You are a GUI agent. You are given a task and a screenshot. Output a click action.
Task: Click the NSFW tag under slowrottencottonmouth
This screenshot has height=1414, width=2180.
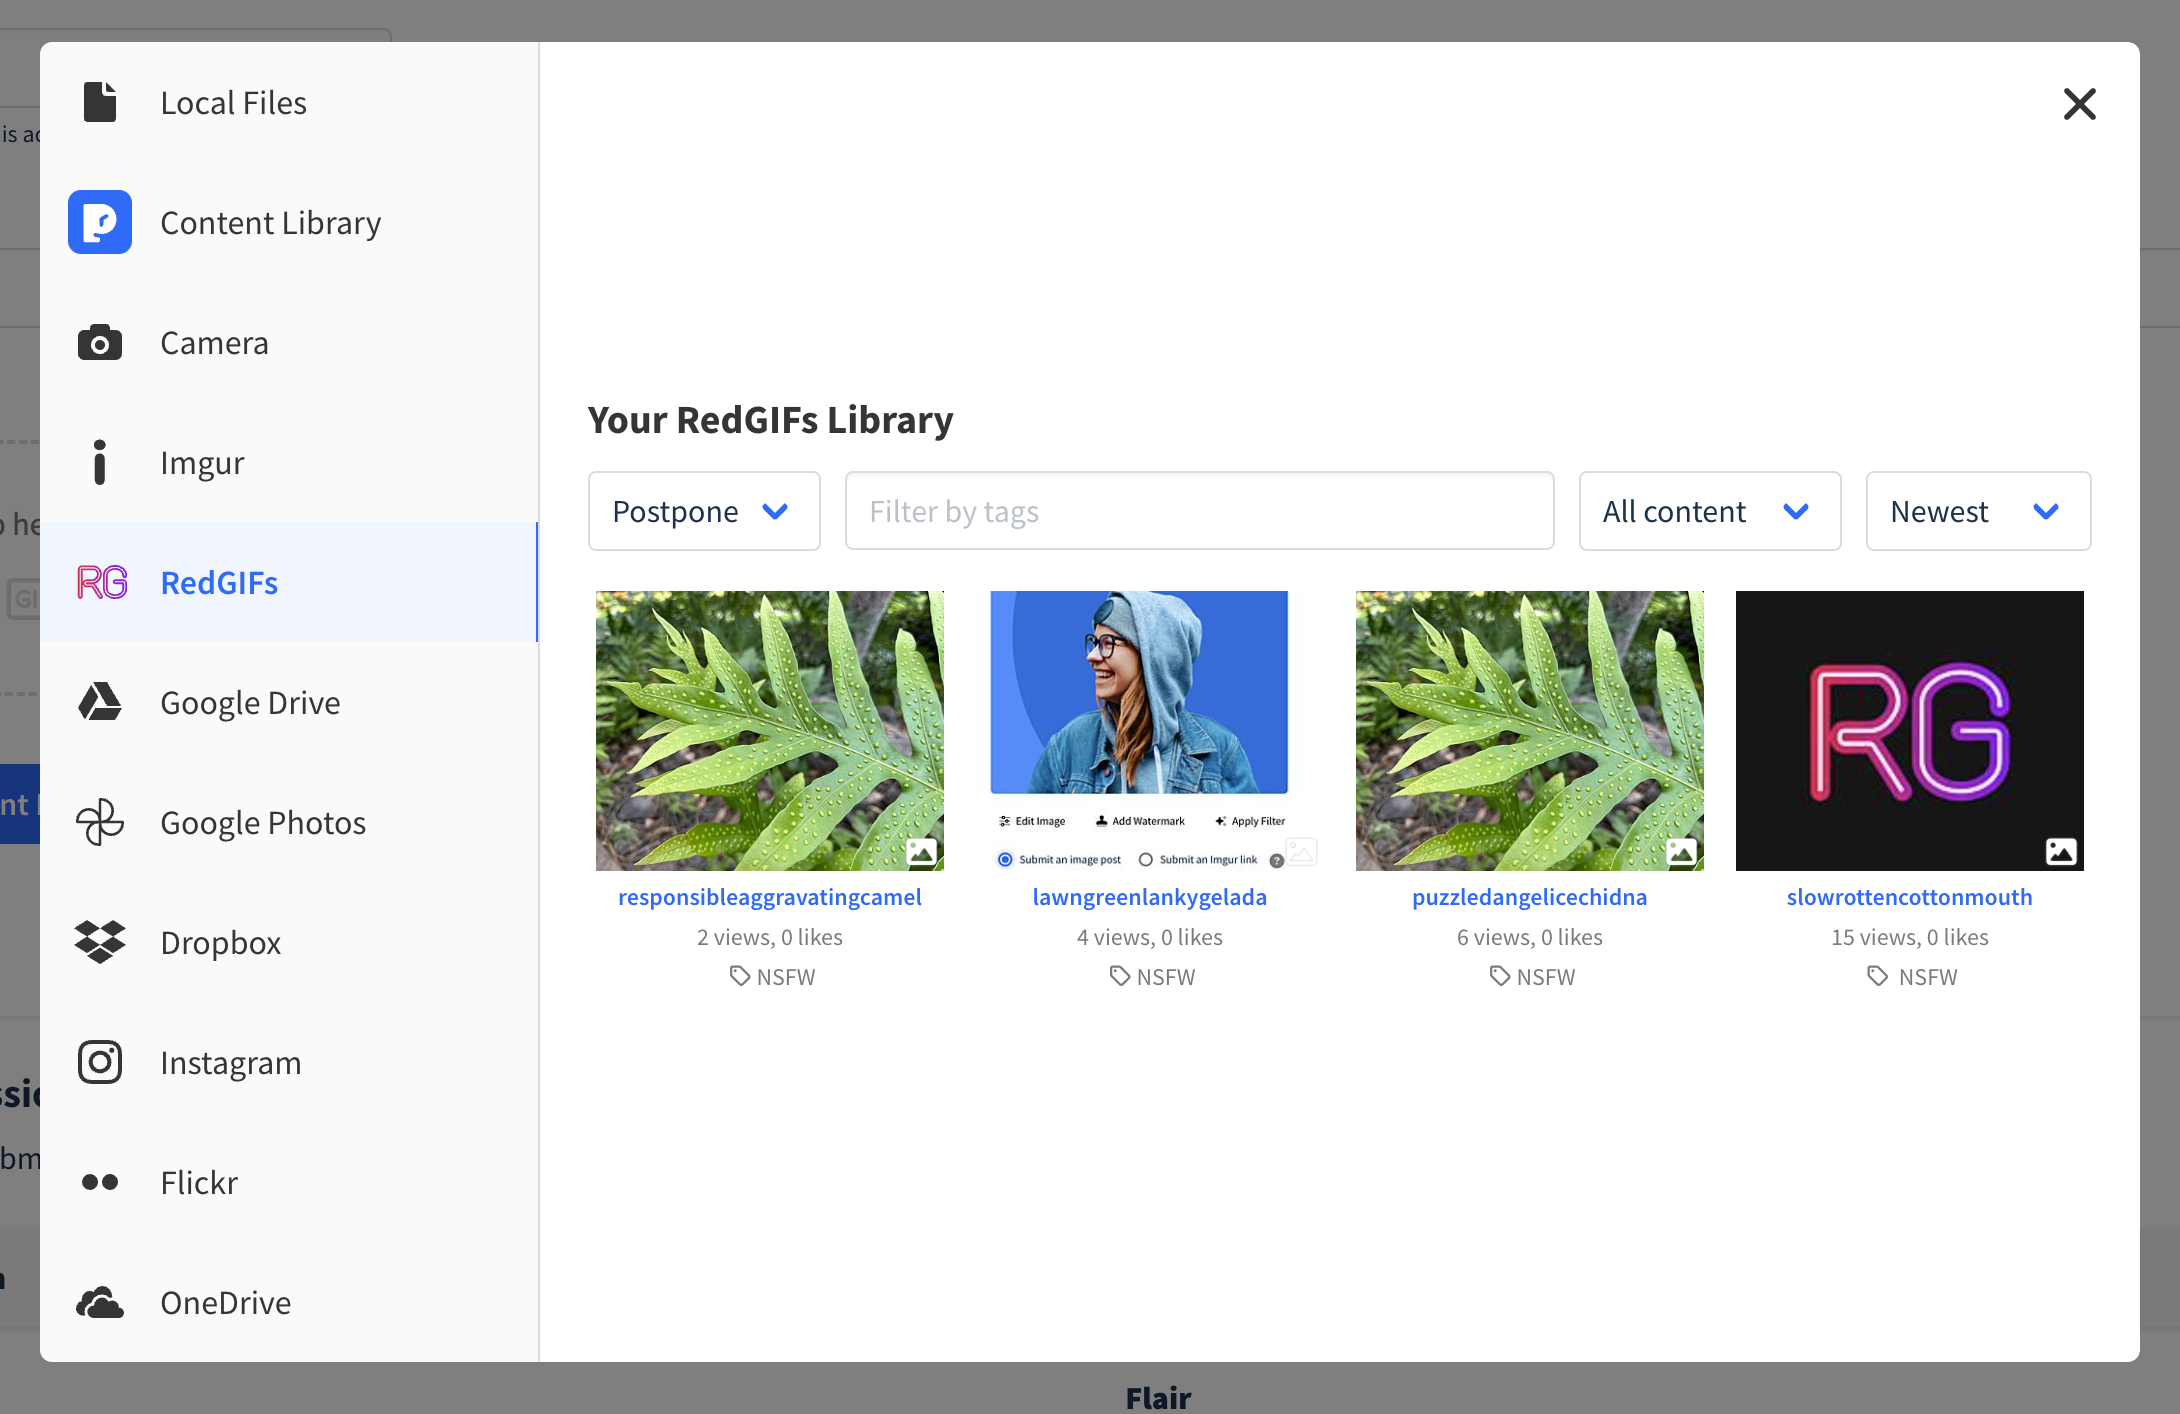[1928, 977]
